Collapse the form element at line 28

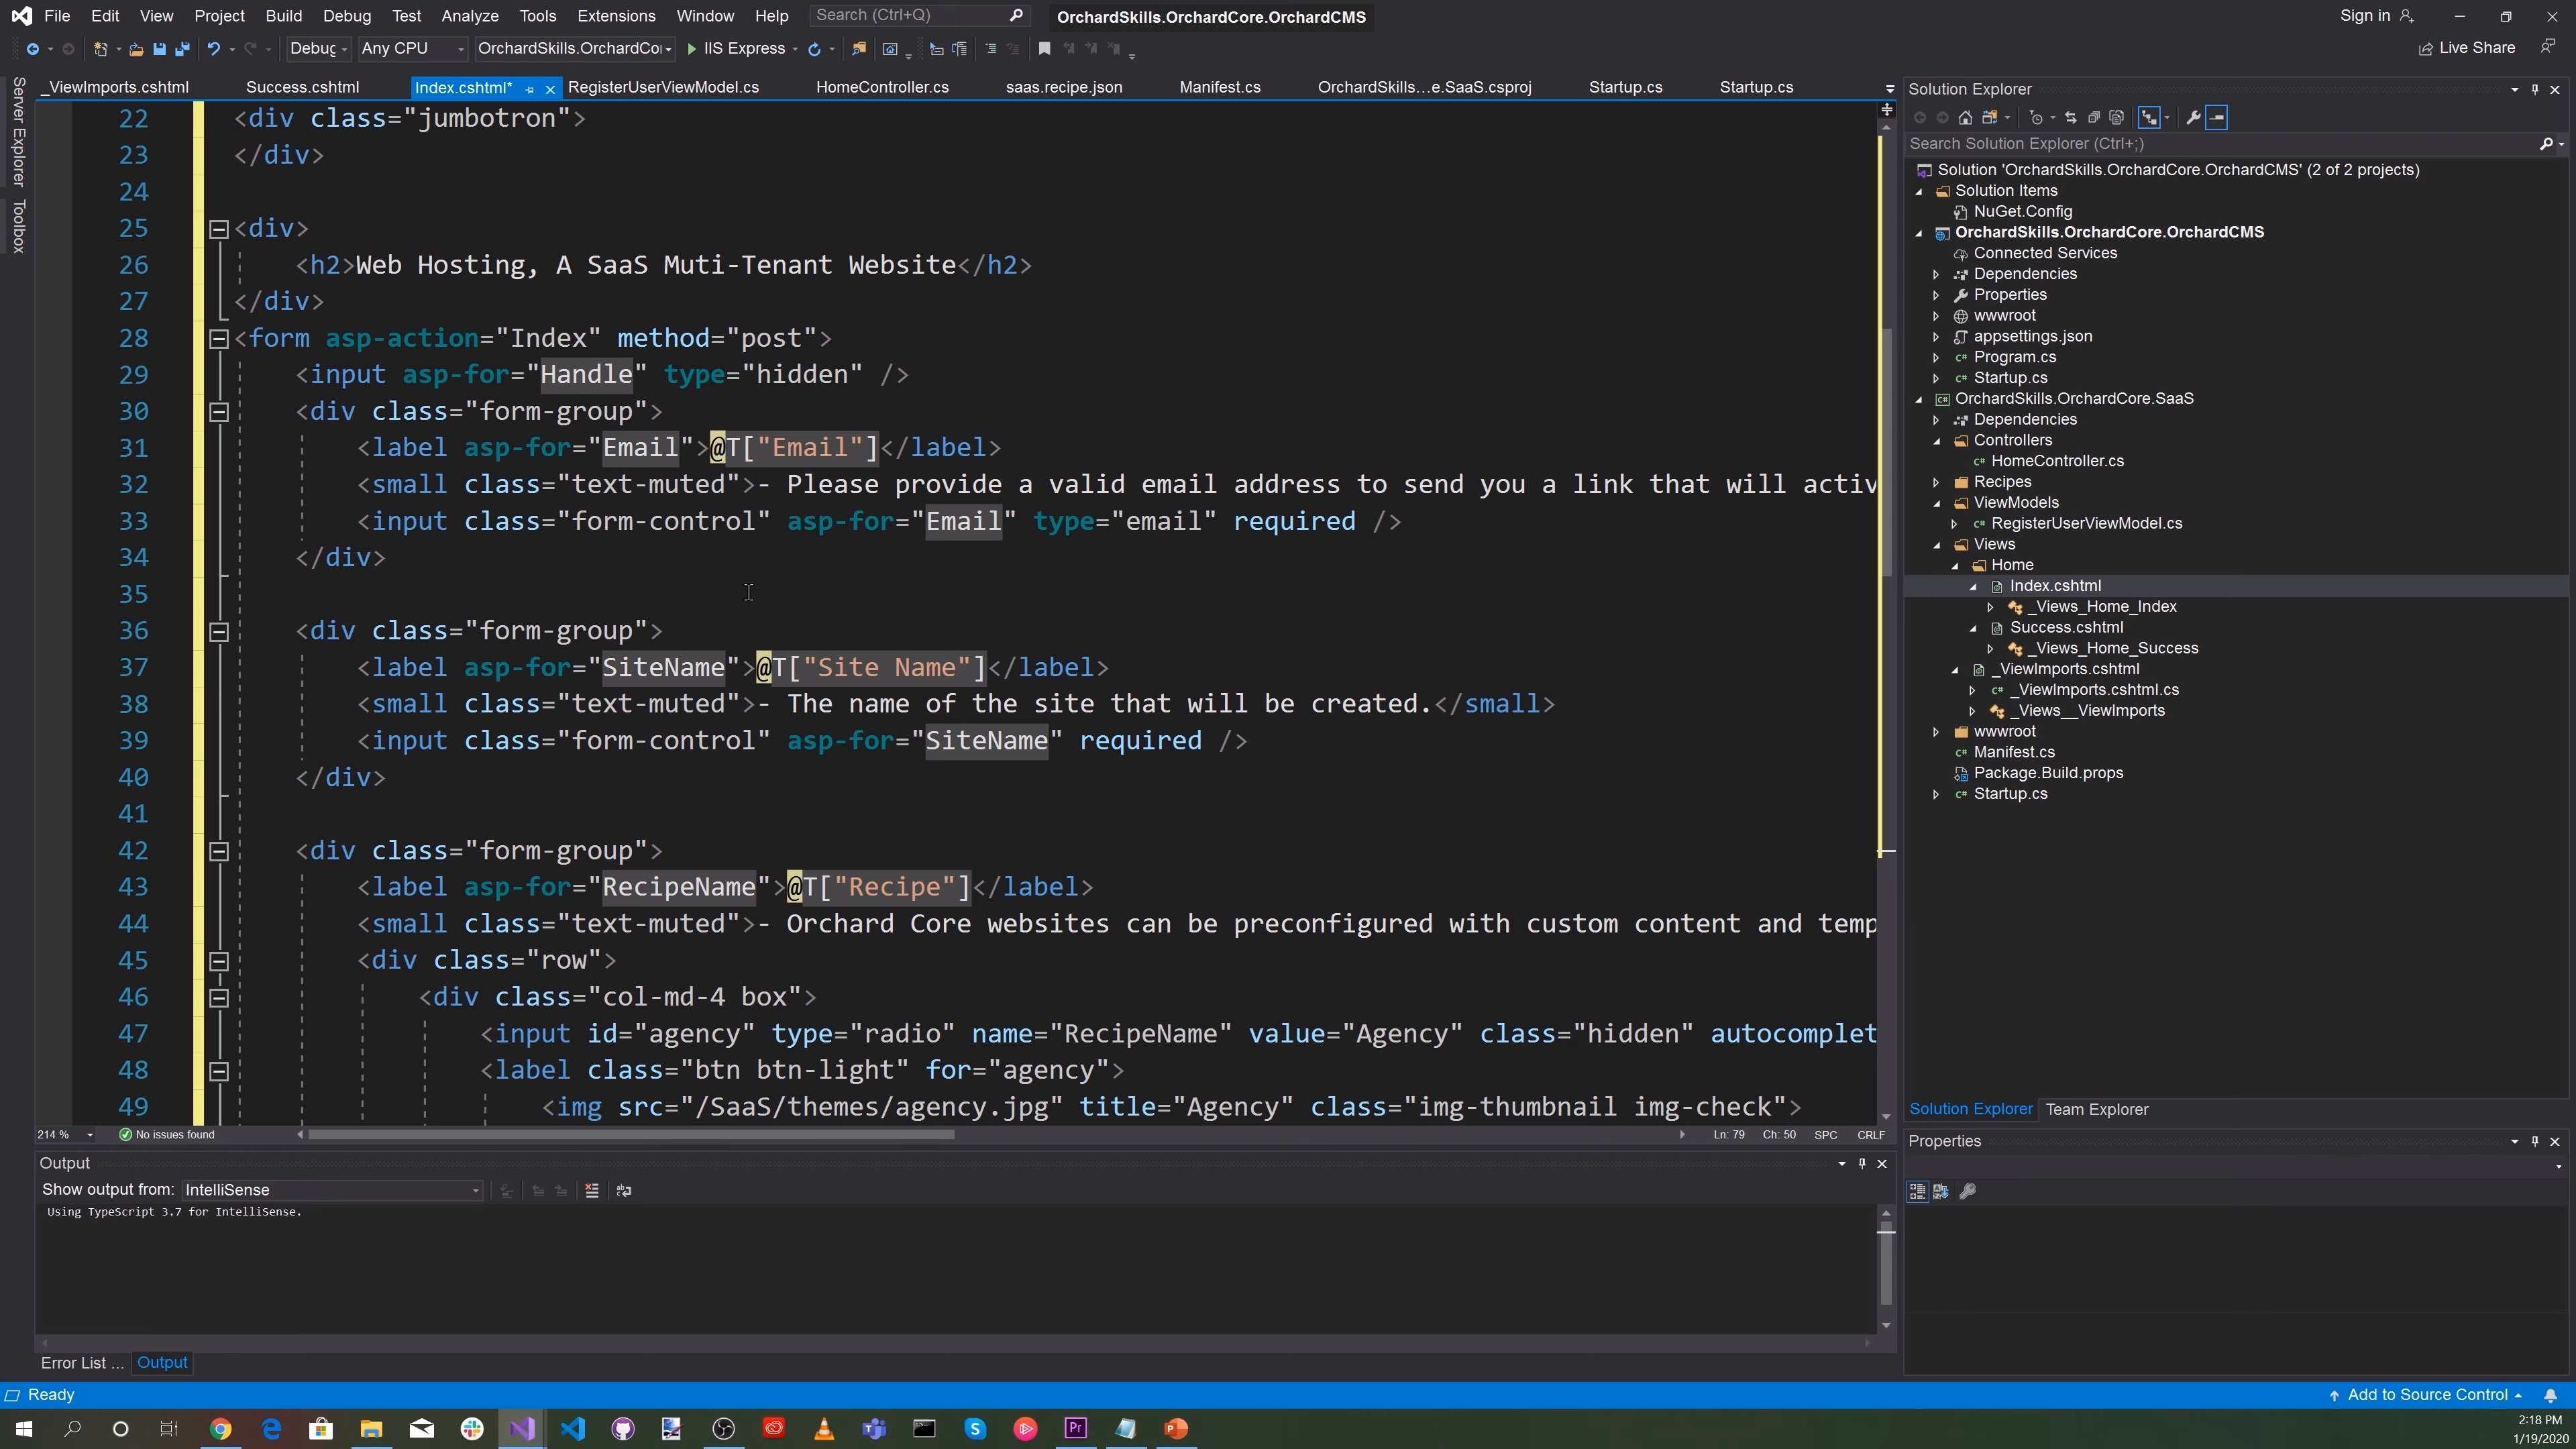pyautogui.click(x=219, y=339)
